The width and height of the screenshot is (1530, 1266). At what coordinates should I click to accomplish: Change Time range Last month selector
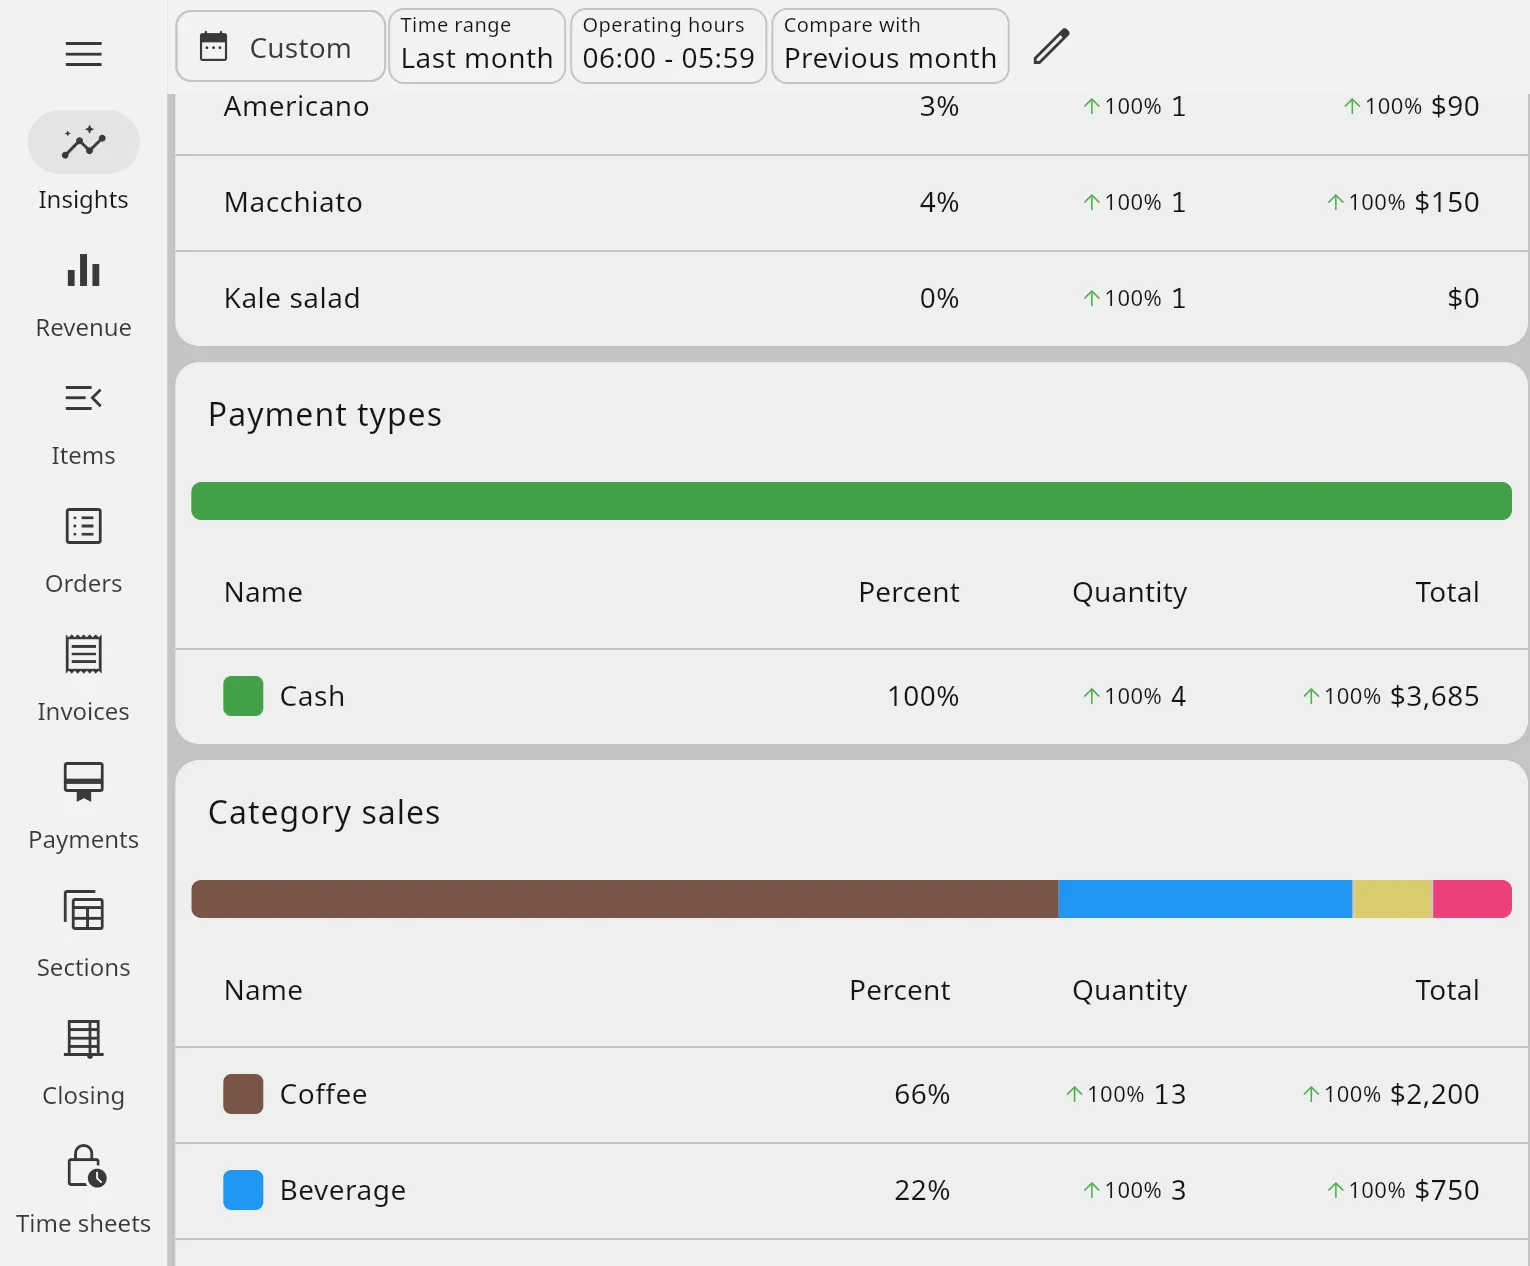point(477,47)
